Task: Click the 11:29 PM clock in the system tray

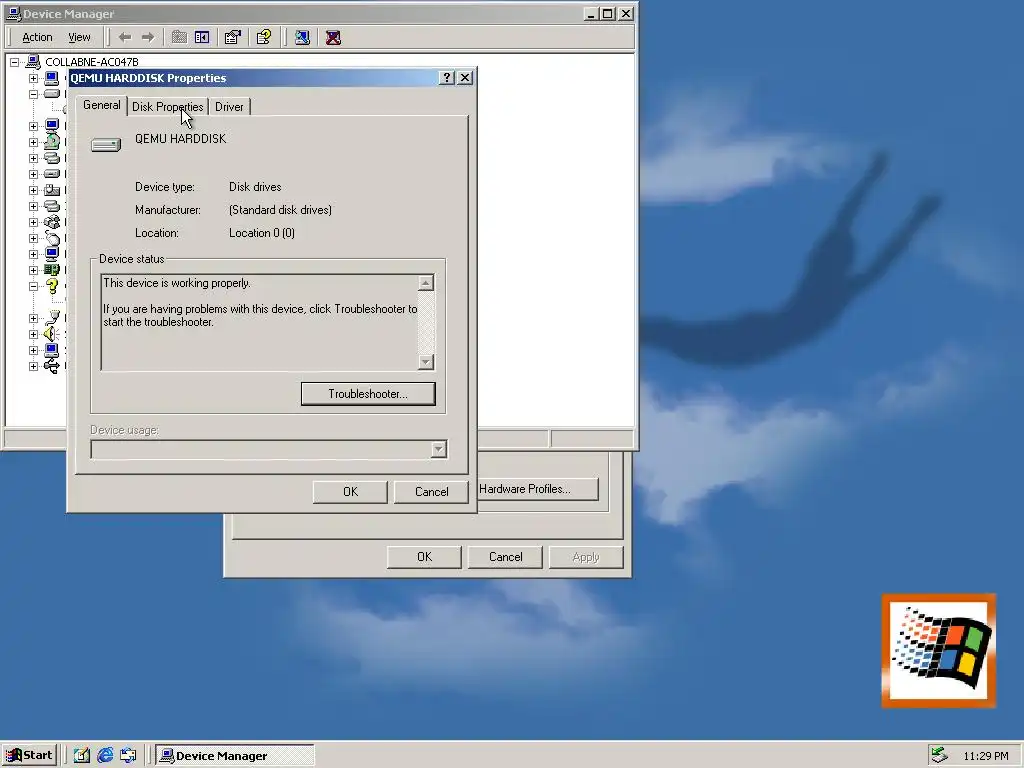Action: pos(985,756)
